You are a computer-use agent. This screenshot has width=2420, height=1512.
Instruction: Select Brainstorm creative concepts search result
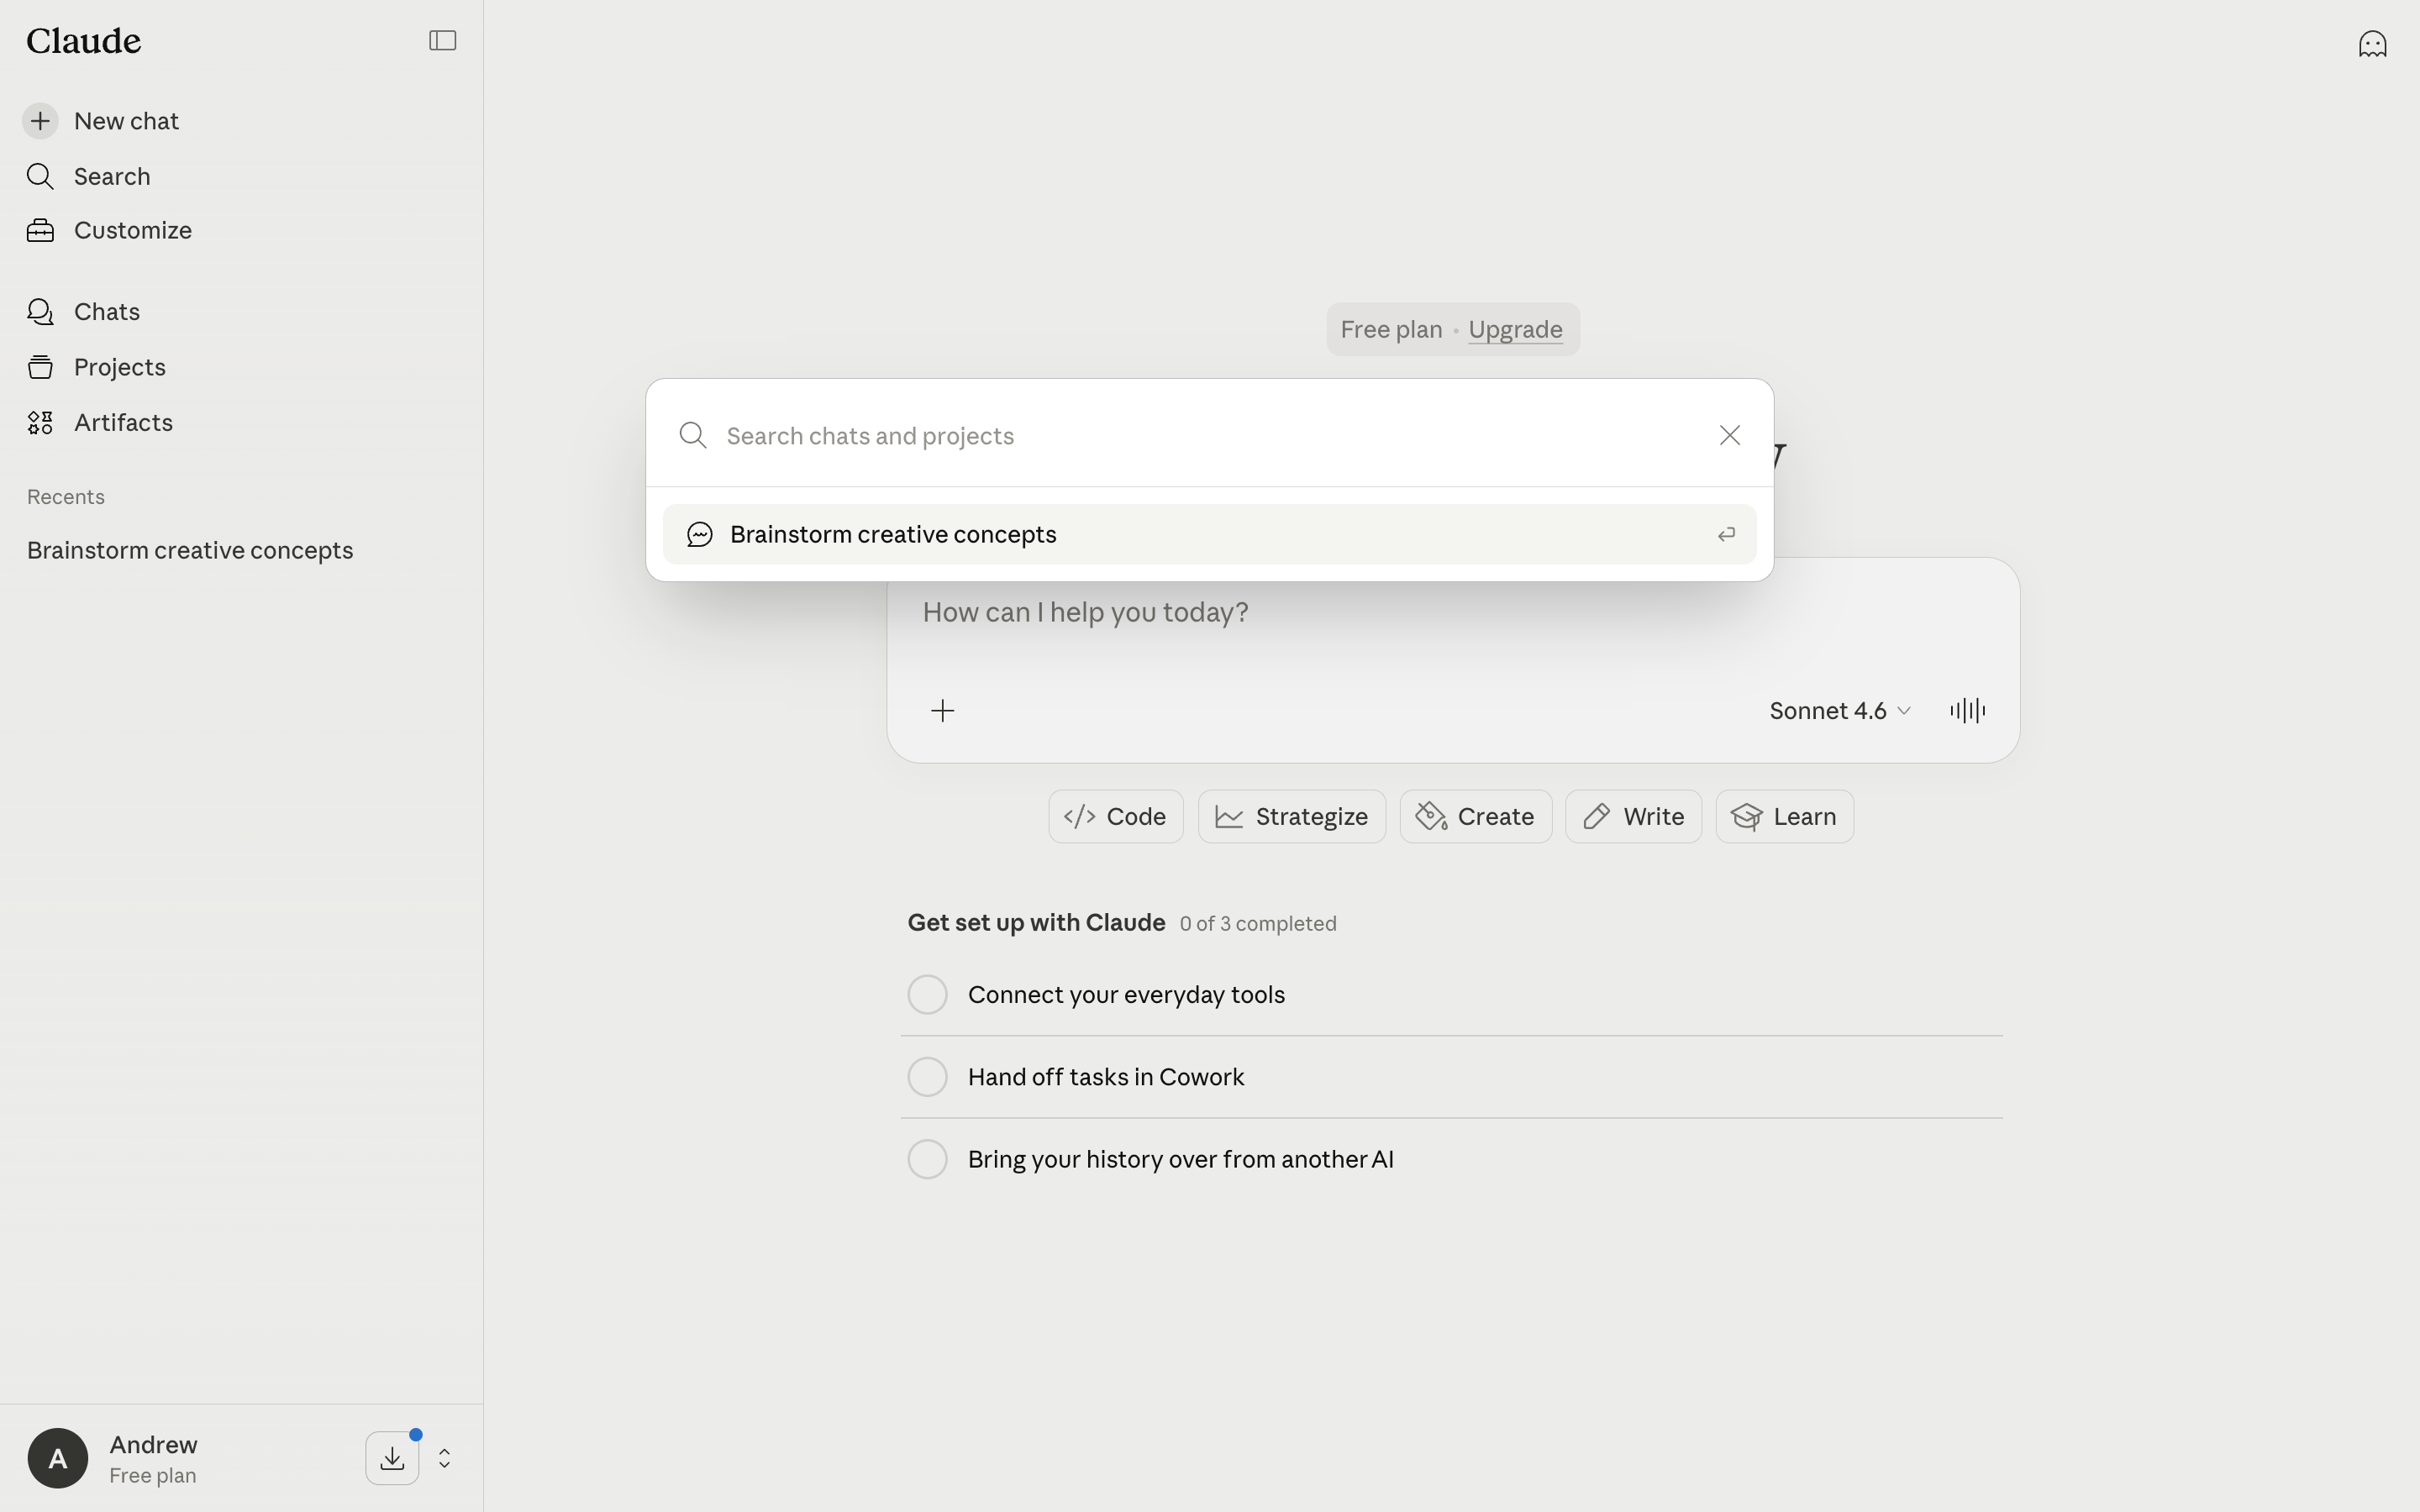(x=1209, y=535)
